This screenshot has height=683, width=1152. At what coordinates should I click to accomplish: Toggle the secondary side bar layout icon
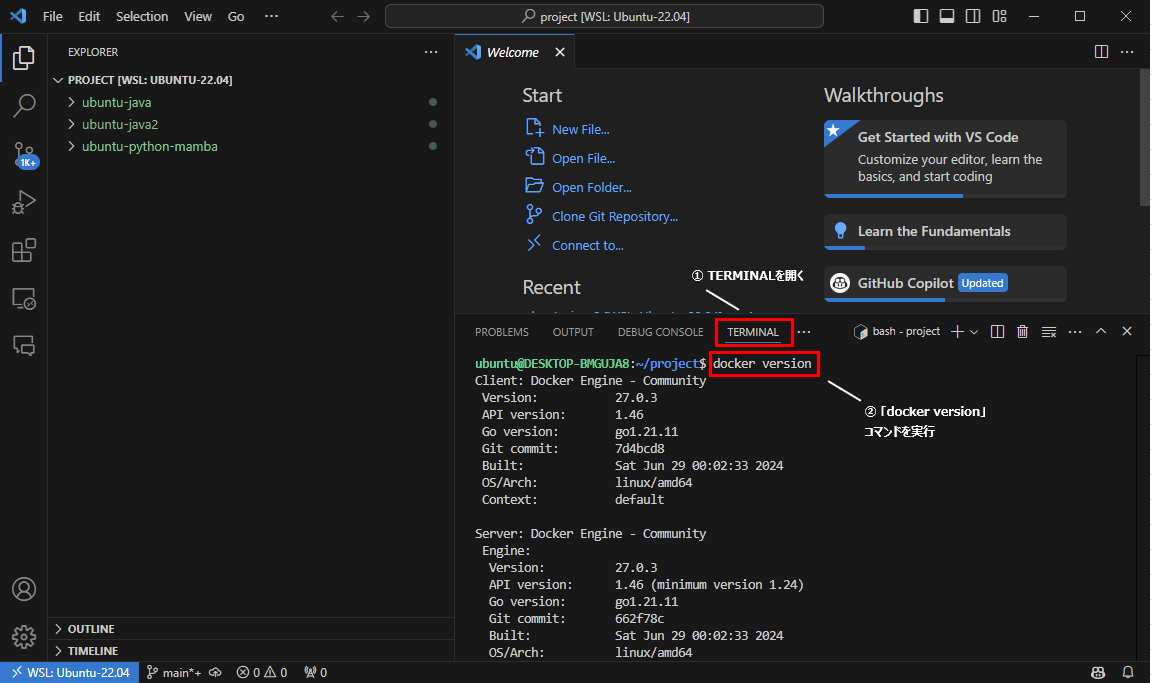[x=973, y=16]
